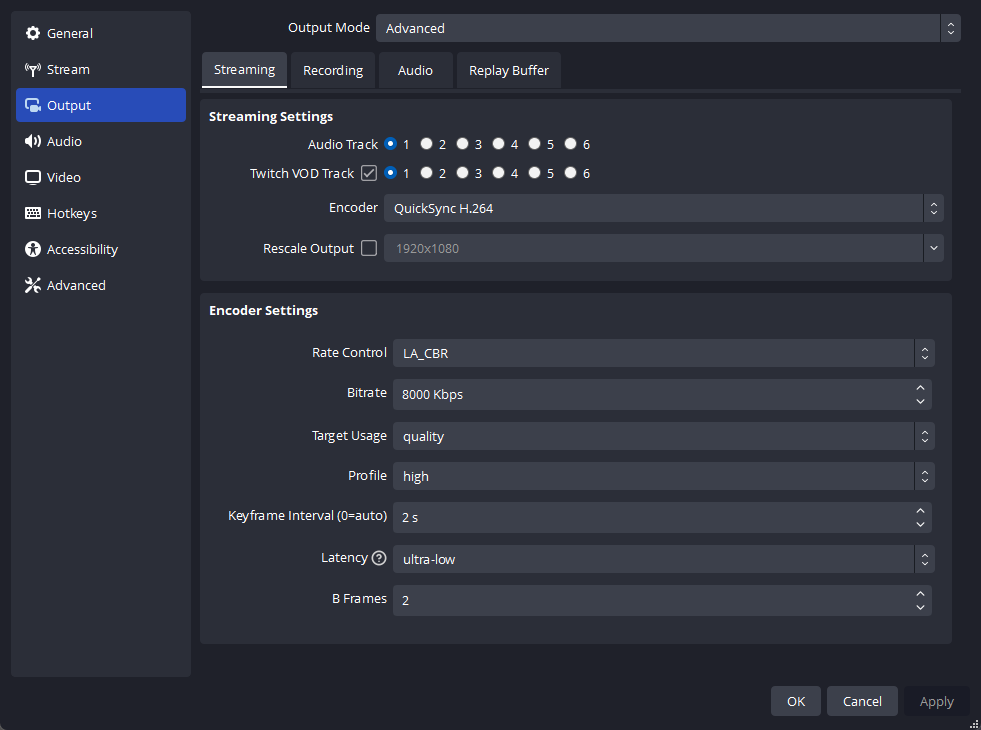Click the Video display icon
981x730 pixels.
pos(33,178)
